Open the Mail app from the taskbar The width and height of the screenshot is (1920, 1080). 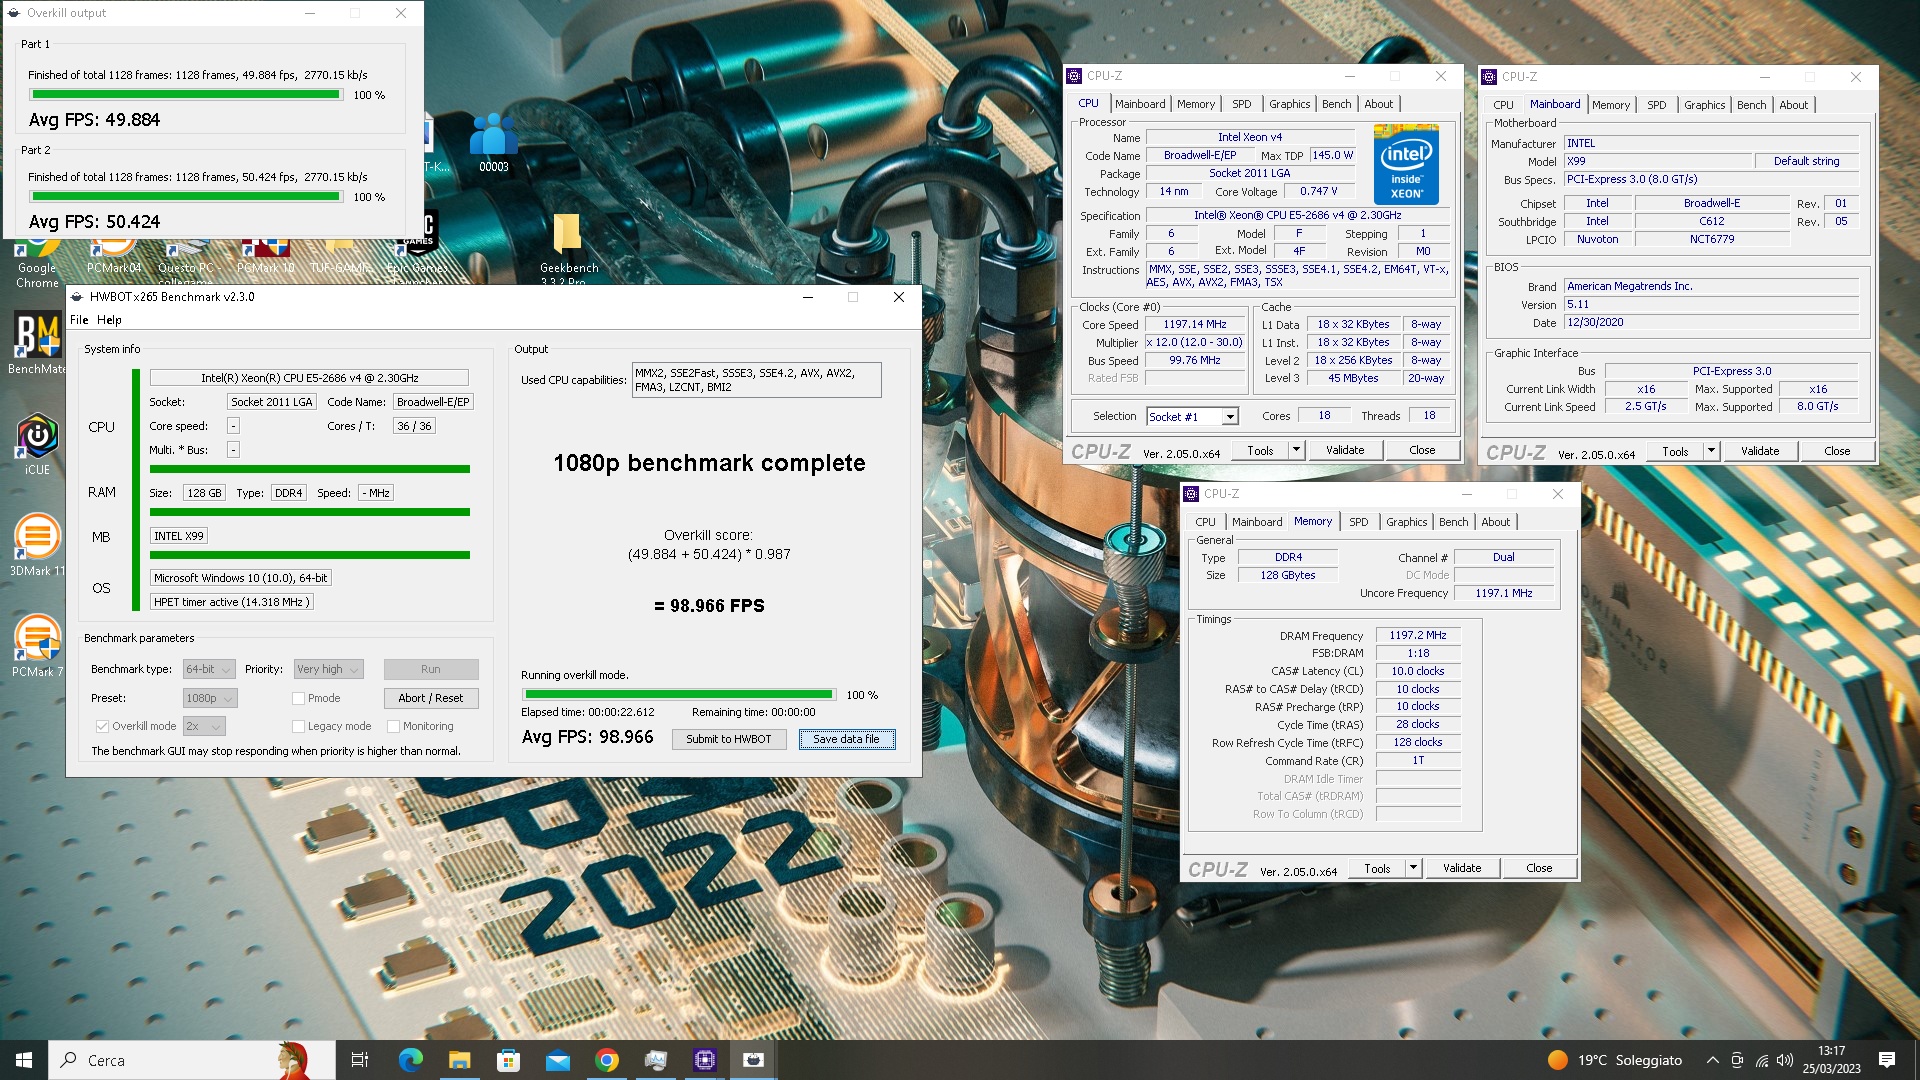pyautogui.click(x=557, y=1060)
